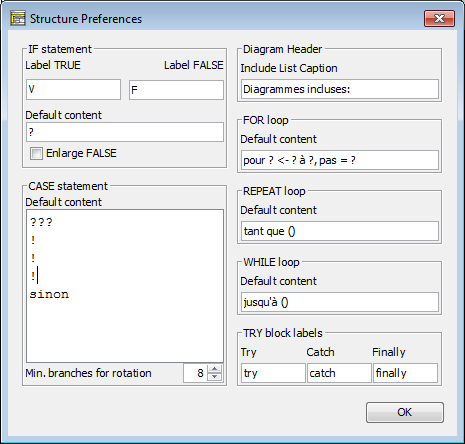Enable the Enlarge FALSE checkbox
The image size is (465, 444).
[x=36, y=154]
